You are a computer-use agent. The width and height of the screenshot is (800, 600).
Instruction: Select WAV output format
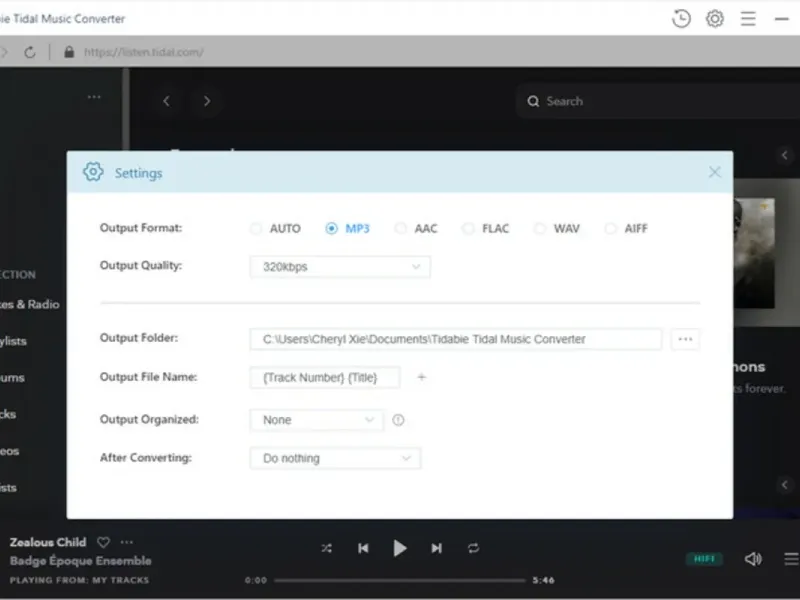tap(557, 229)
